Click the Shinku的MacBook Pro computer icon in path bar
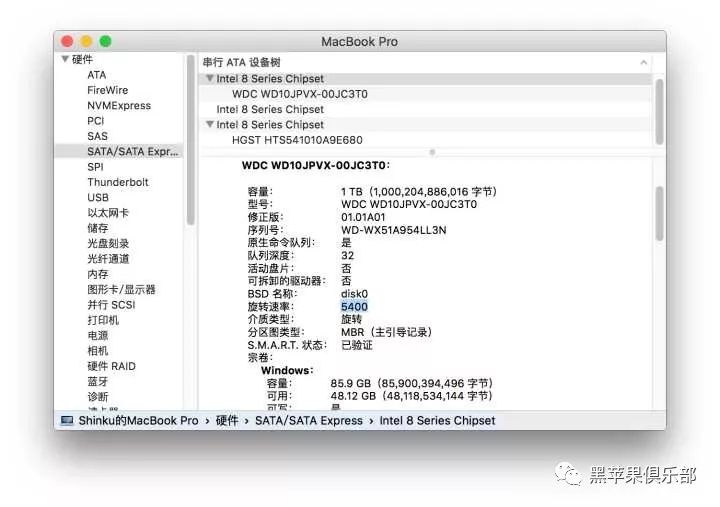This screenshot has height=507, width=720. point(67,420)
